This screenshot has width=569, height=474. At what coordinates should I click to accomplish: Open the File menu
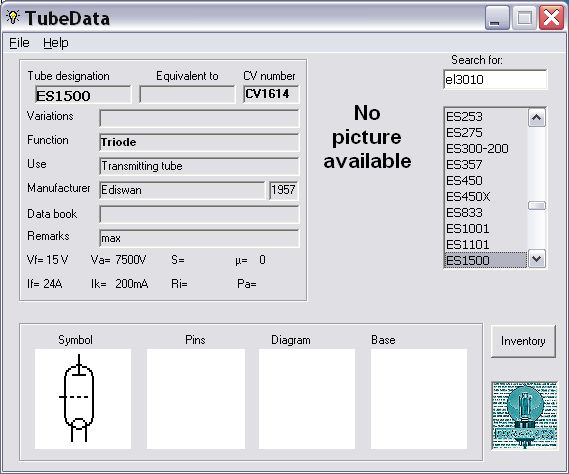[x=19, y=43]
